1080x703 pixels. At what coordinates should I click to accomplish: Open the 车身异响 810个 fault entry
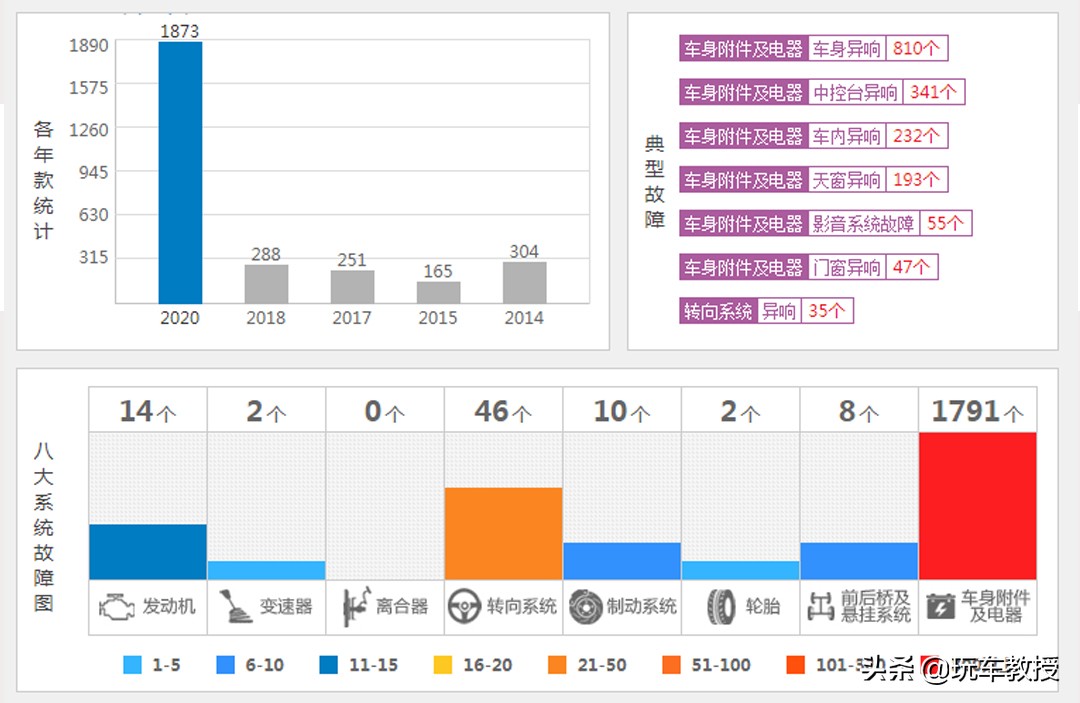[813, 48]
